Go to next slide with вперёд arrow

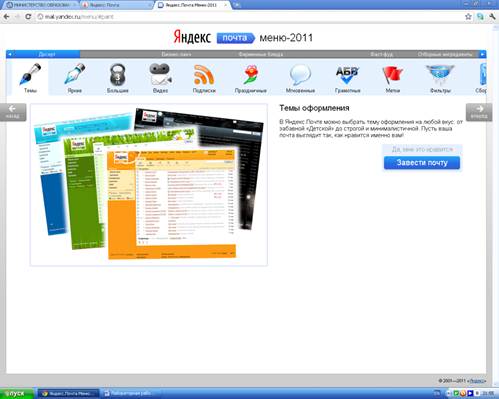point(479,112)
